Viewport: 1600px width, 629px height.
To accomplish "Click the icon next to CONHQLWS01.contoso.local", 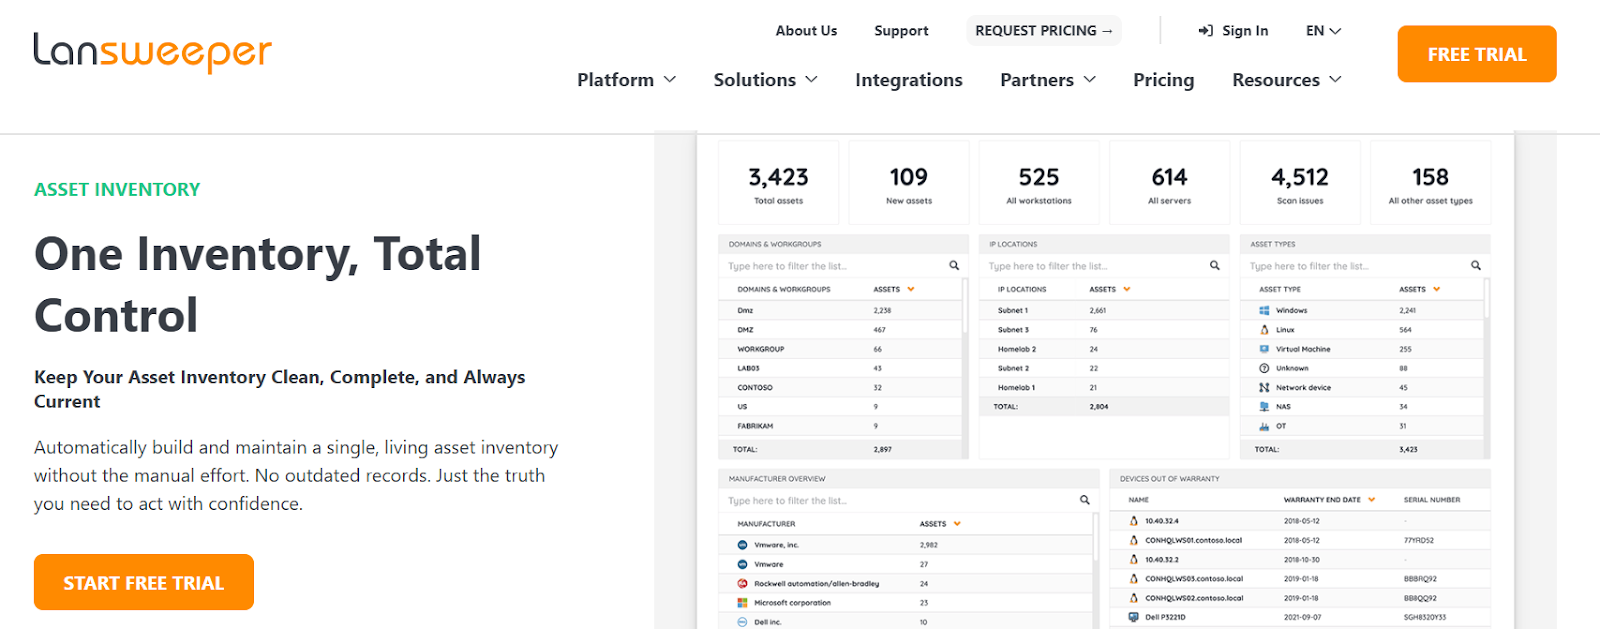I will coord(1133,540).
